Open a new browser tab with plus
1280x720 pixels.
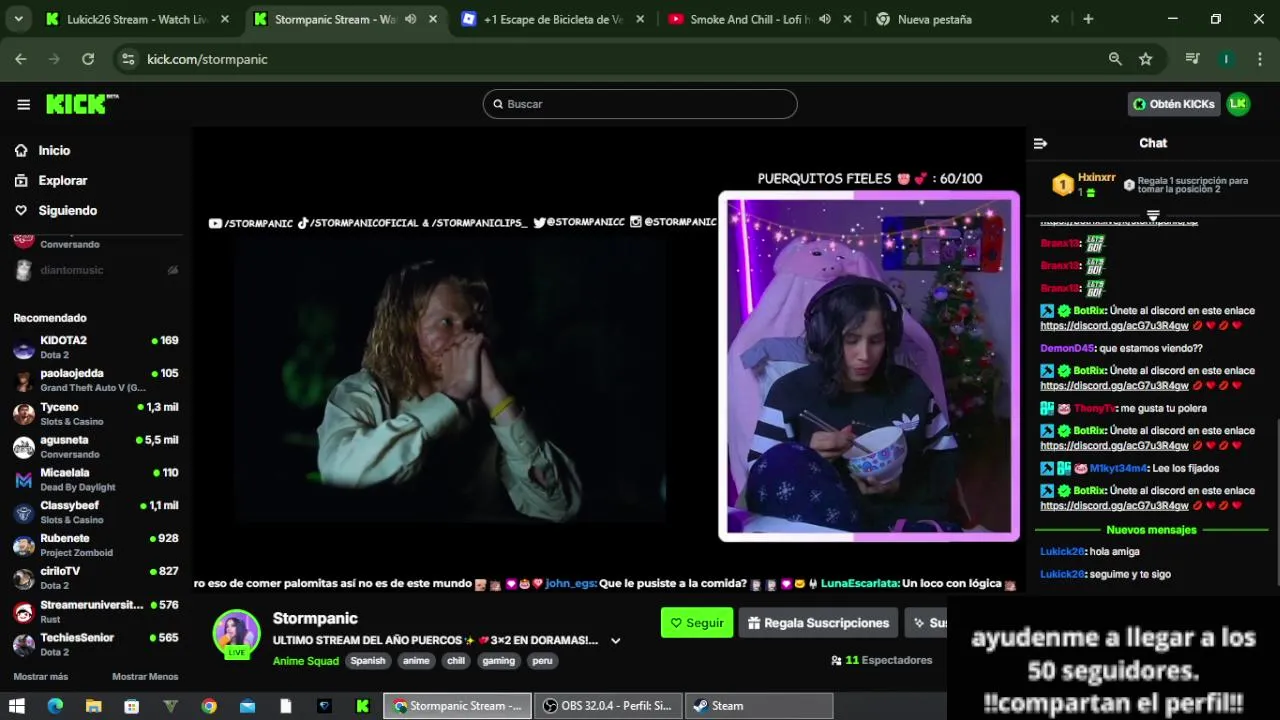point(1088,19)
